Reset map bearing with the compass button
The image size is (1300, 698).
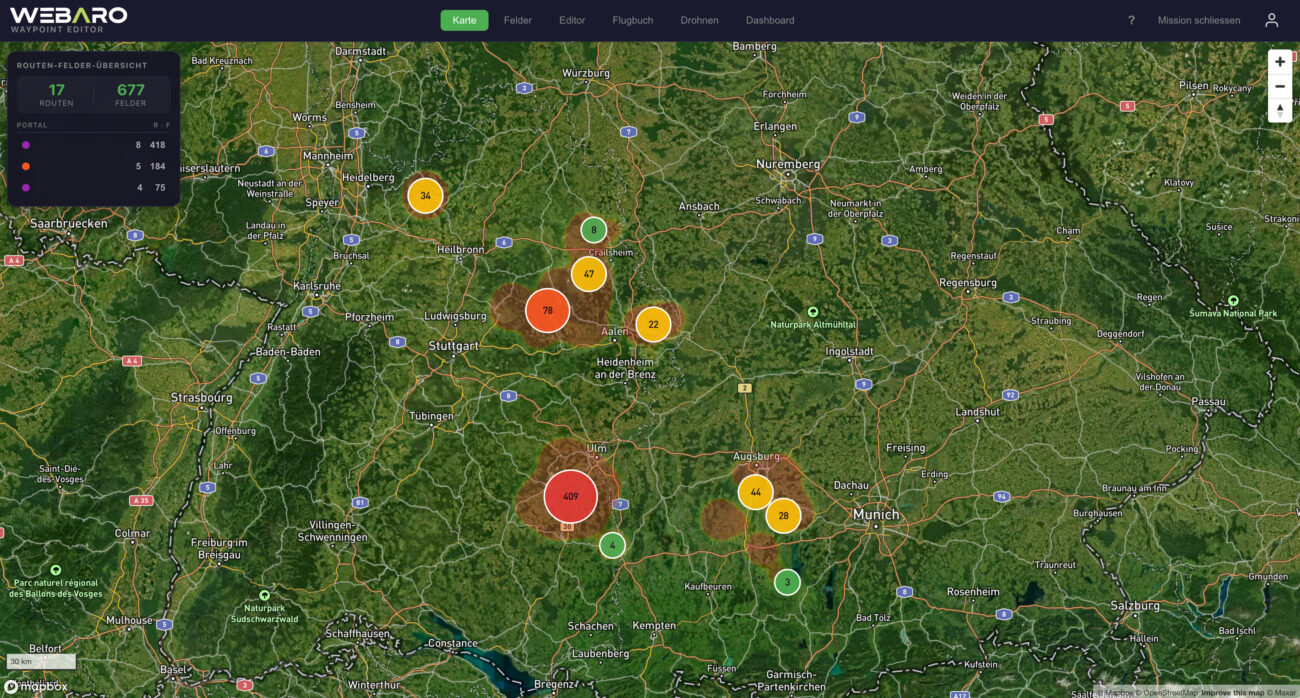tap(1280, 110)
